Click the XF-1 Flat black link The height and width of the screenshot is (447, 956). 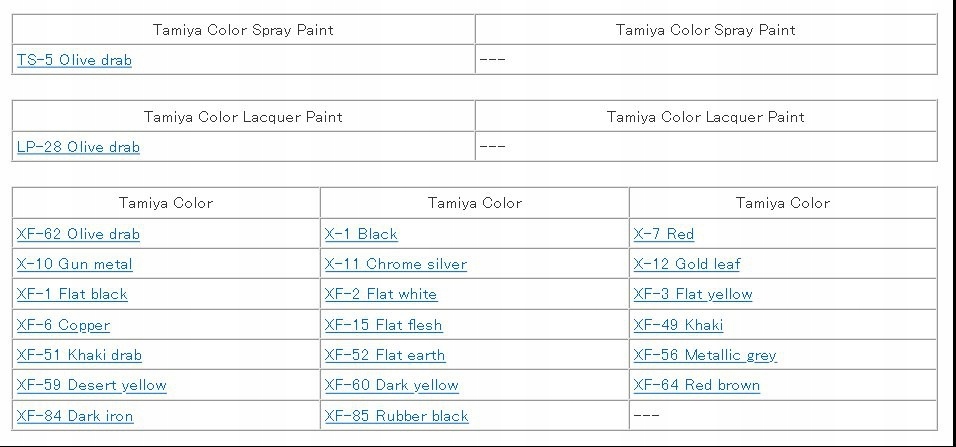72,294
